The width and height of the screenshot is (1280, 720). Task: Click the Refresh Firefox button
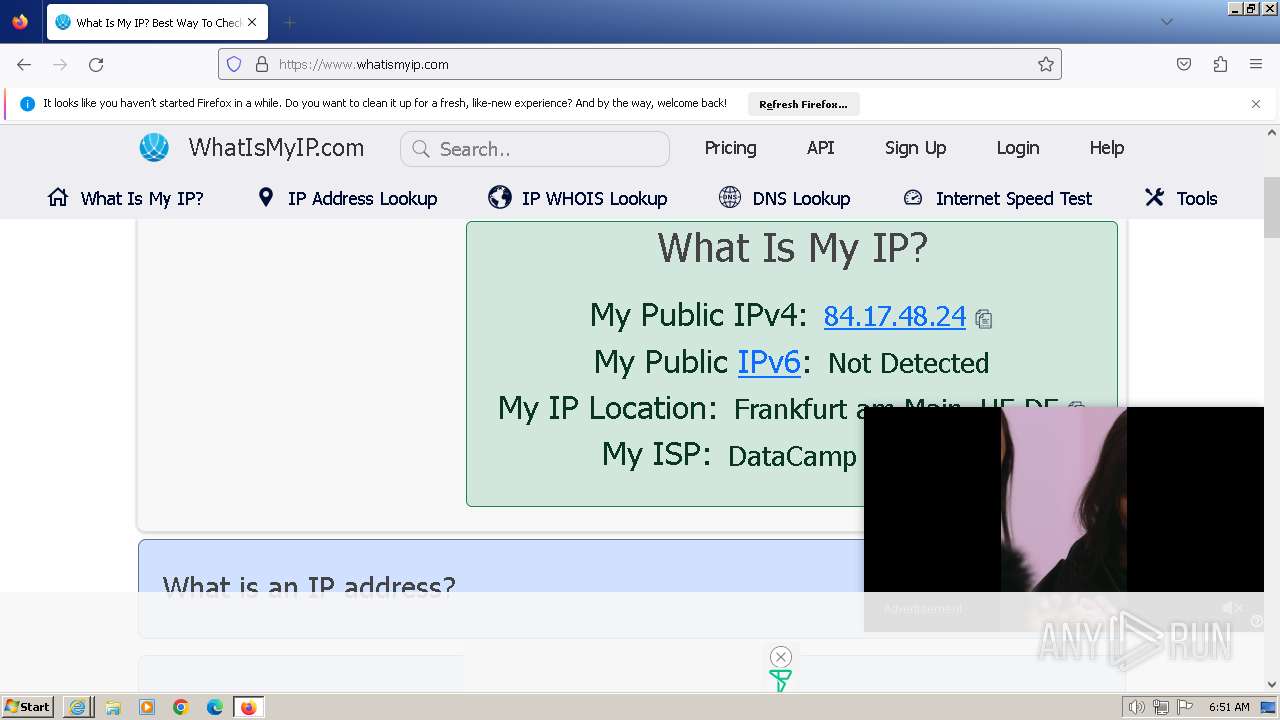[x=803, y=104]
